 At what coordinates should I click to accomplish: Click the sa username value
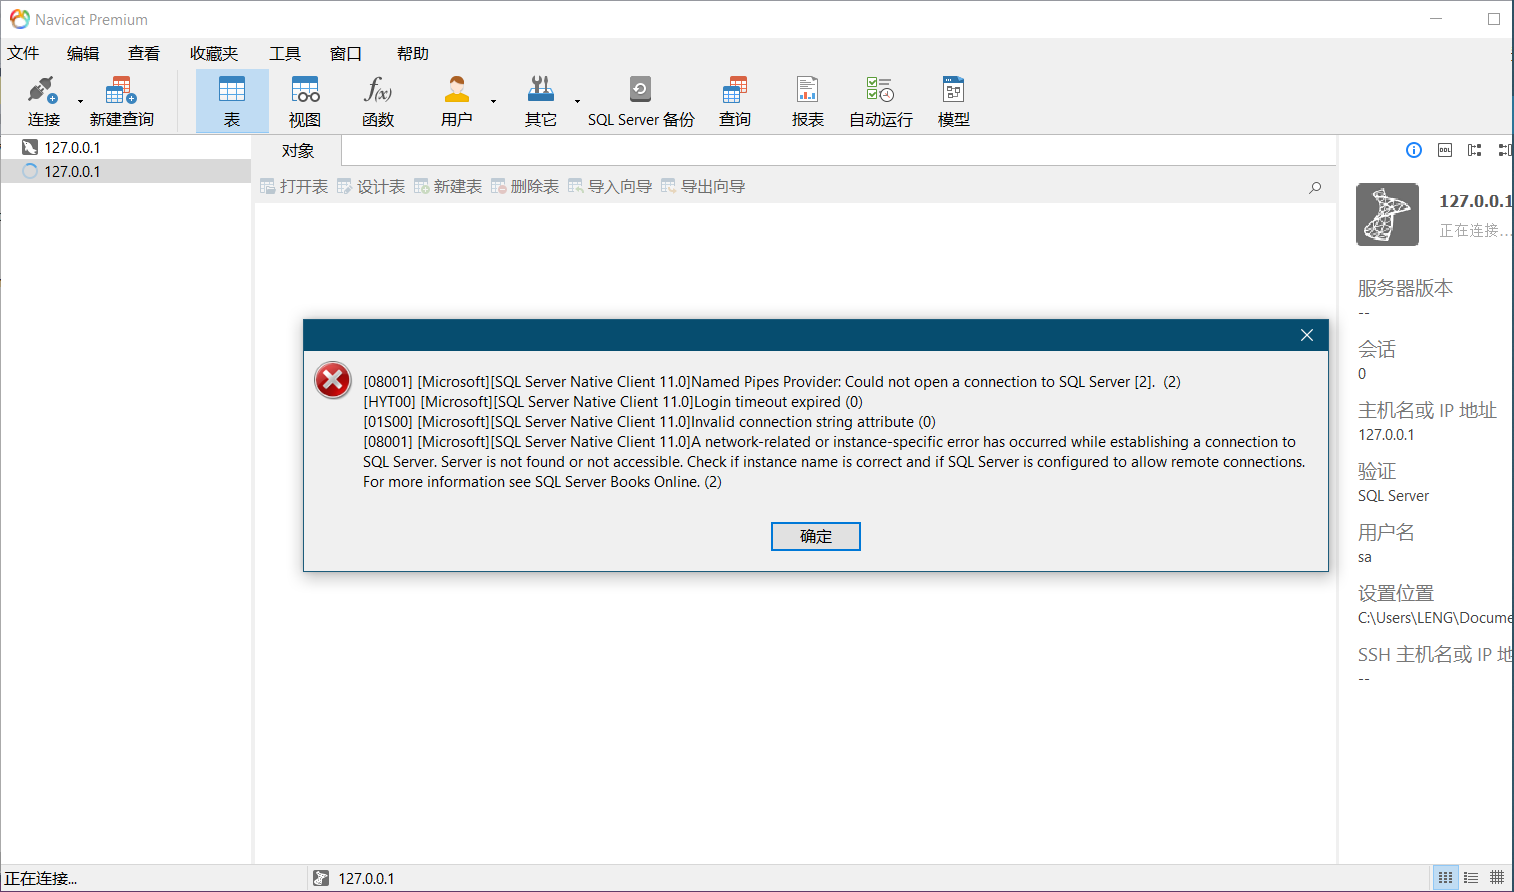pyautogui.click(x=1365, y=557)
